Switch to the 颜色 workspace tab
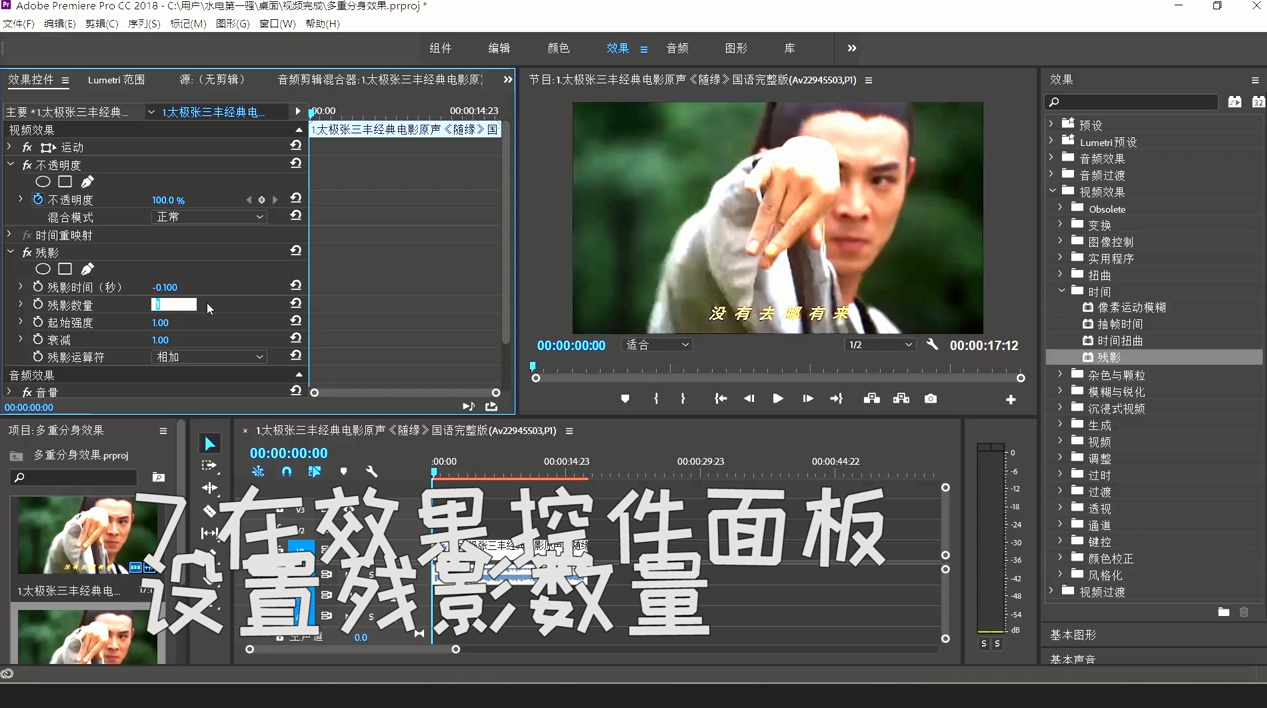Image resolution: width=1267 pixels, height=708 pixels. [x=558, y=48]
